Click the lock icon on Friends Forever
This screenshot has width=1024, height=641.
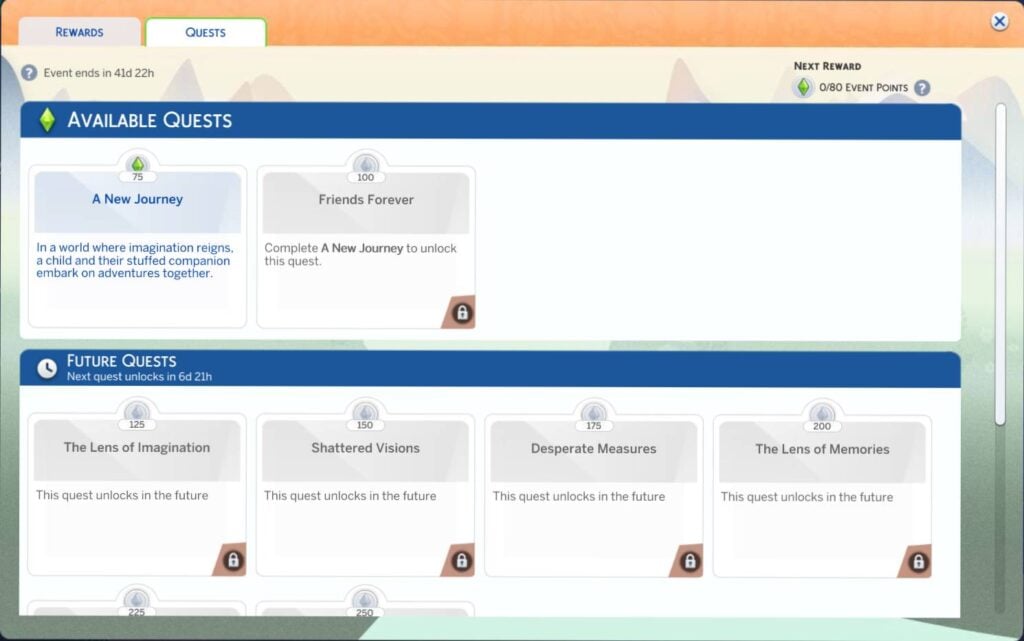pos(462,313)
